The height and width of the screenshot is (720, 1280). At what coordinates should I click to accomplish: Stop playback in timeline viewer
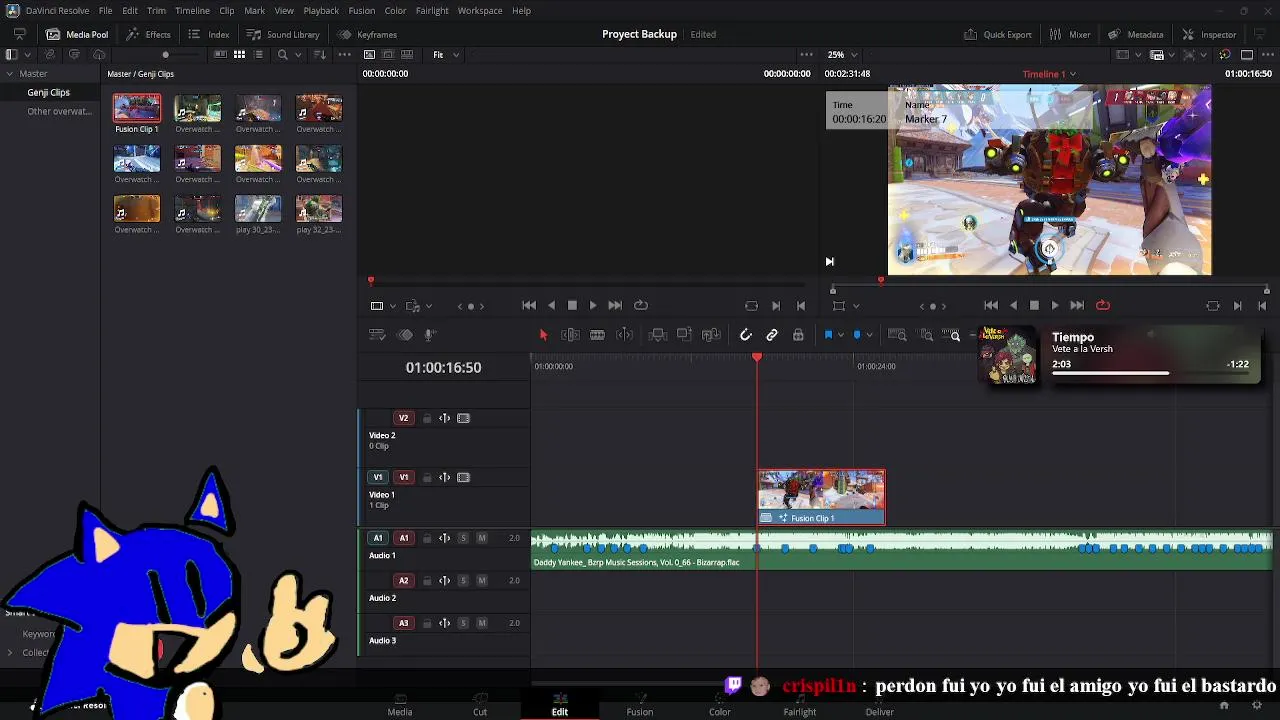[x=1034, y=306]
